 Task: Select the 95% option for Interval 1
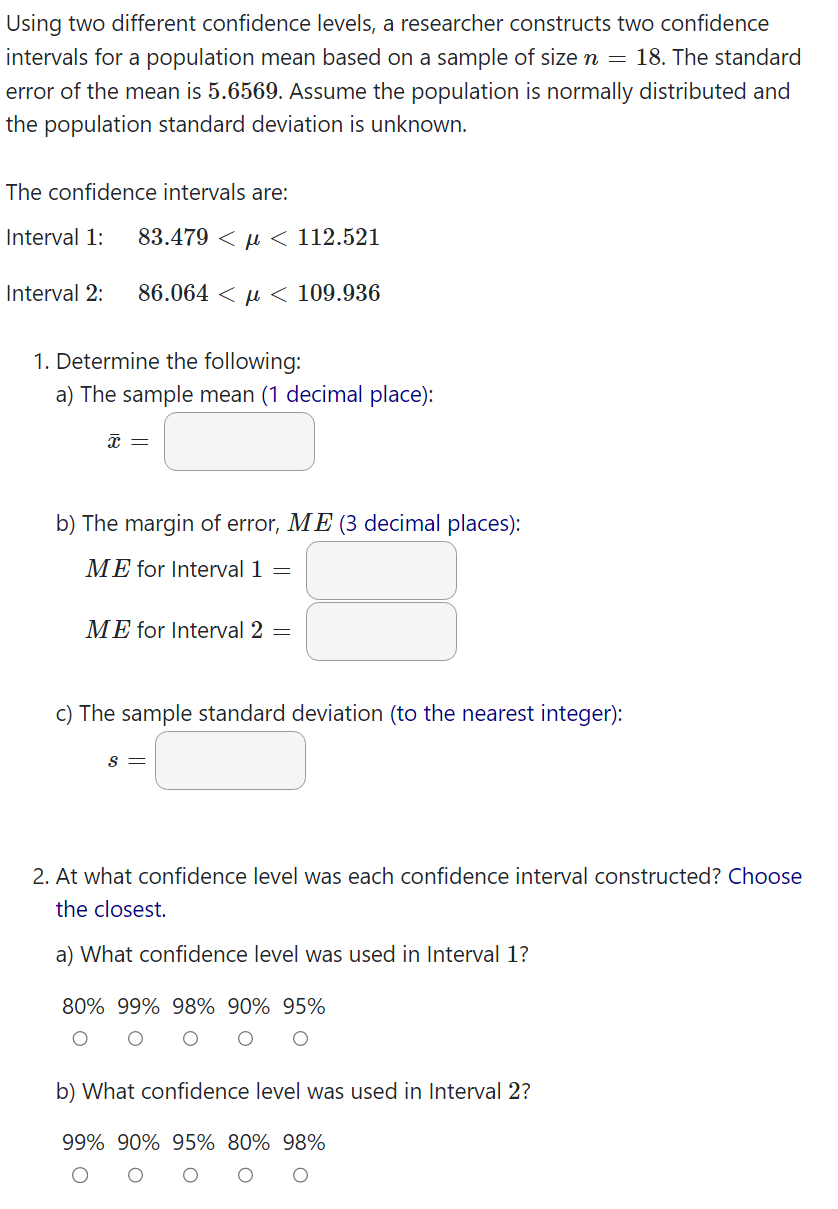[x=300, y=1038]
